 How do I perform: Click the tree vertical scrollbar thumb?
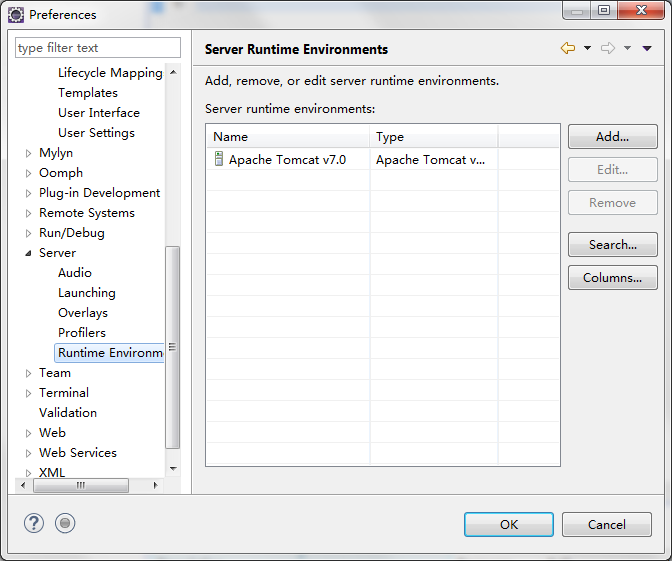coord(172,348)
